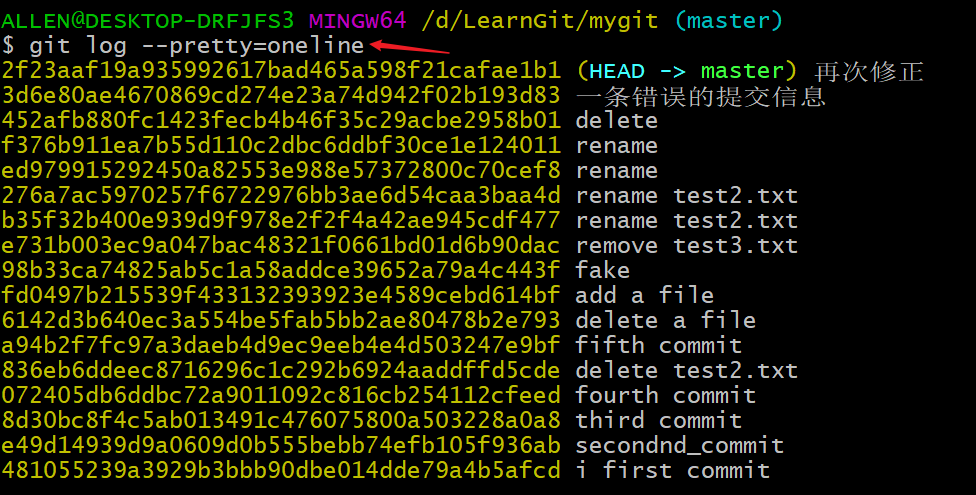This screenshot has height=495, width=976.
Task: Click the "再次修正" commit message
Action: pyautogui.click(x=868, y=71)
